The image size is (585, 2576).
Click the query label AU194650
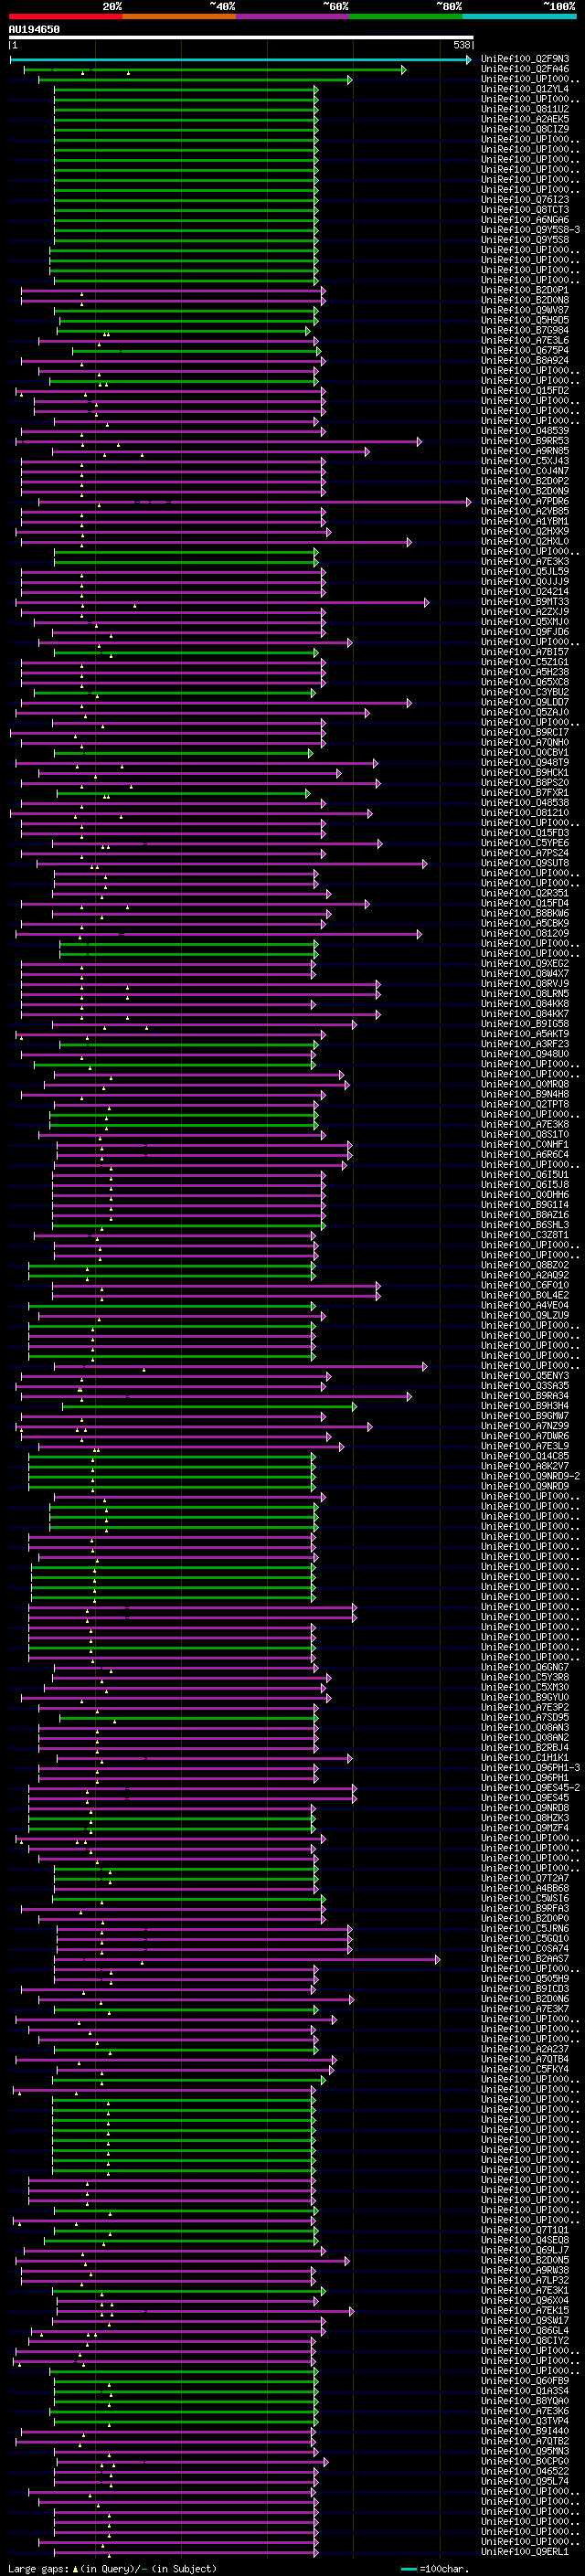tap(34, 29)
